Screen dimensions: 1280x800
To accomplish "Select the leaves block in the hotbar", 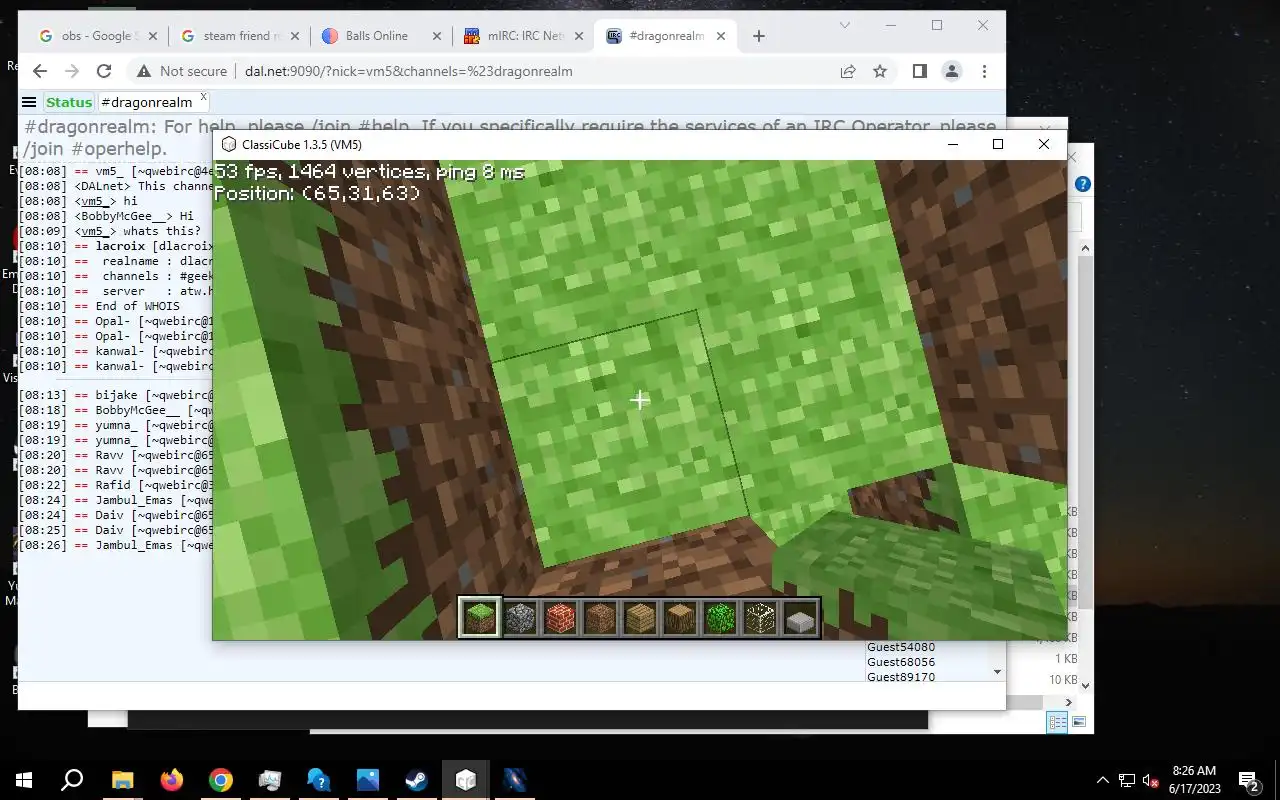I will (x=720, y=618).
